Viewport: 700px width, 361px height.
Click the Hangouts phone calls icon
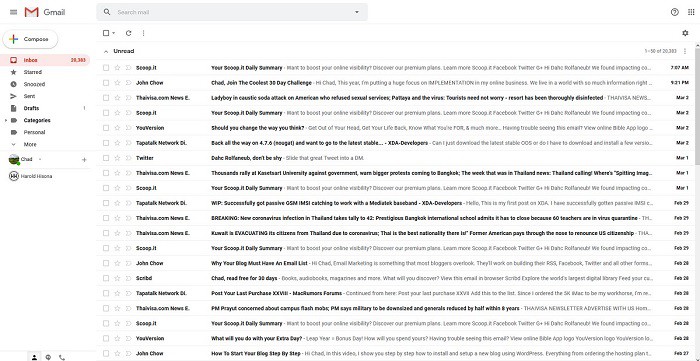pyautogui.click(x=62, y=357)
